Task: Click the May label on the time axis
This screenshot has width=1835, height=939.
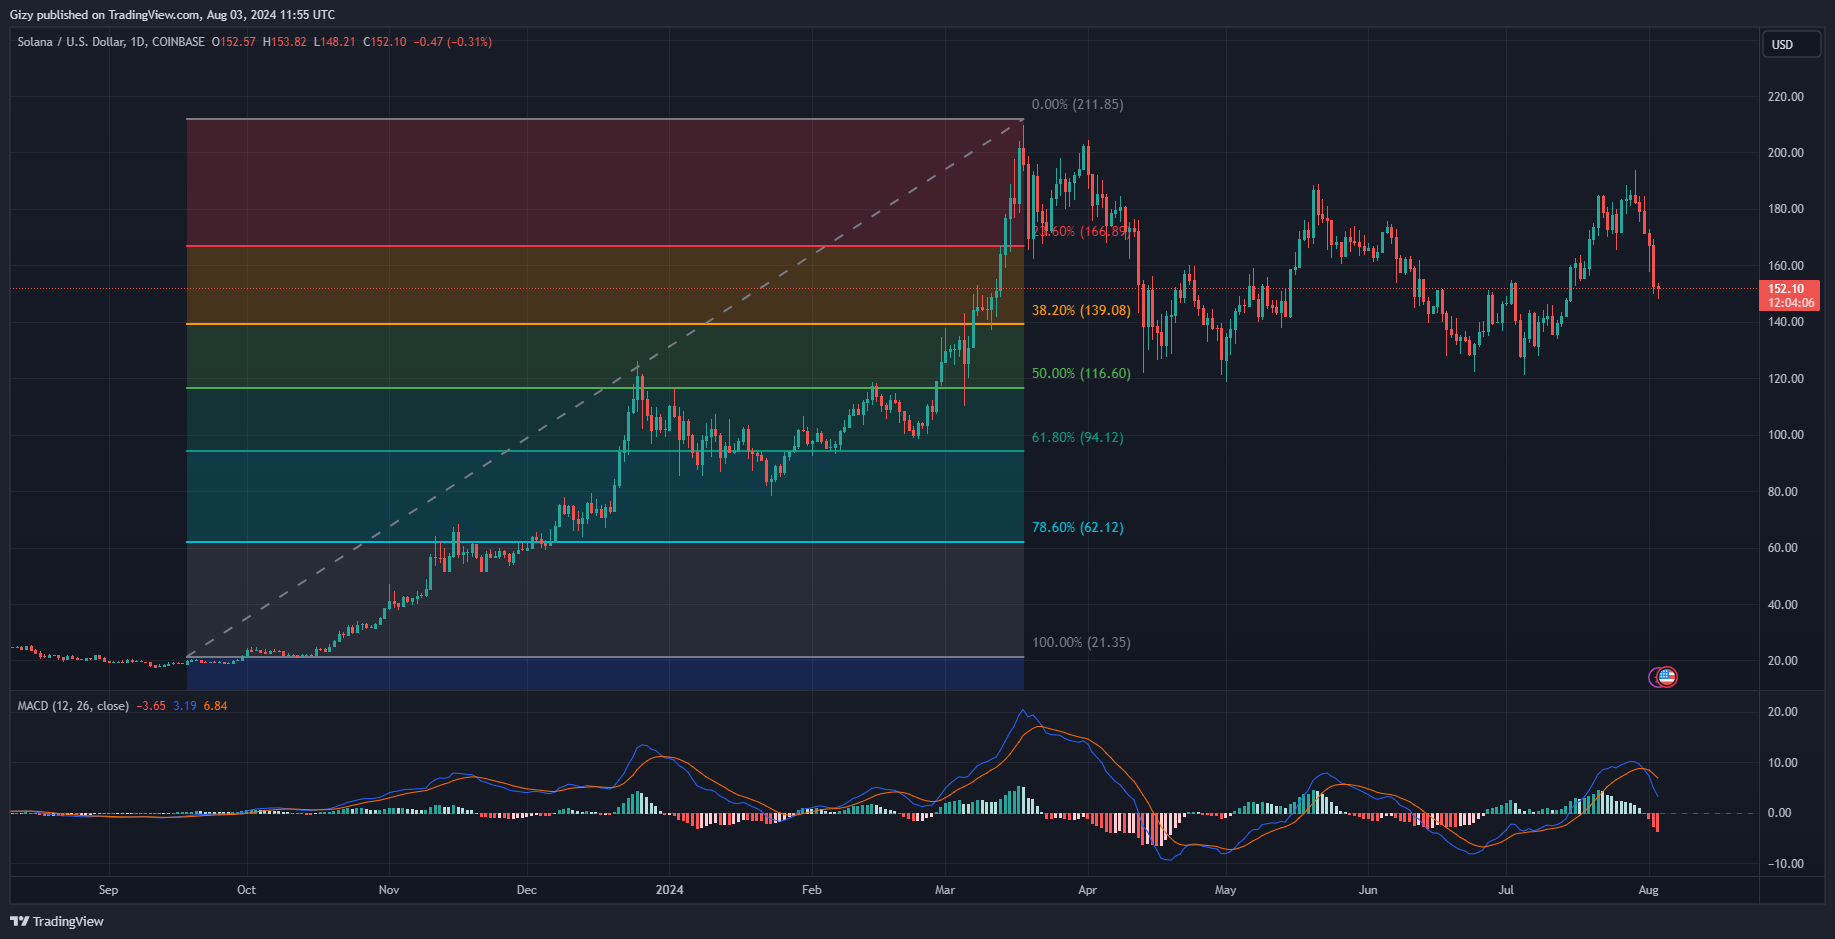Action: click(1226, 890)
